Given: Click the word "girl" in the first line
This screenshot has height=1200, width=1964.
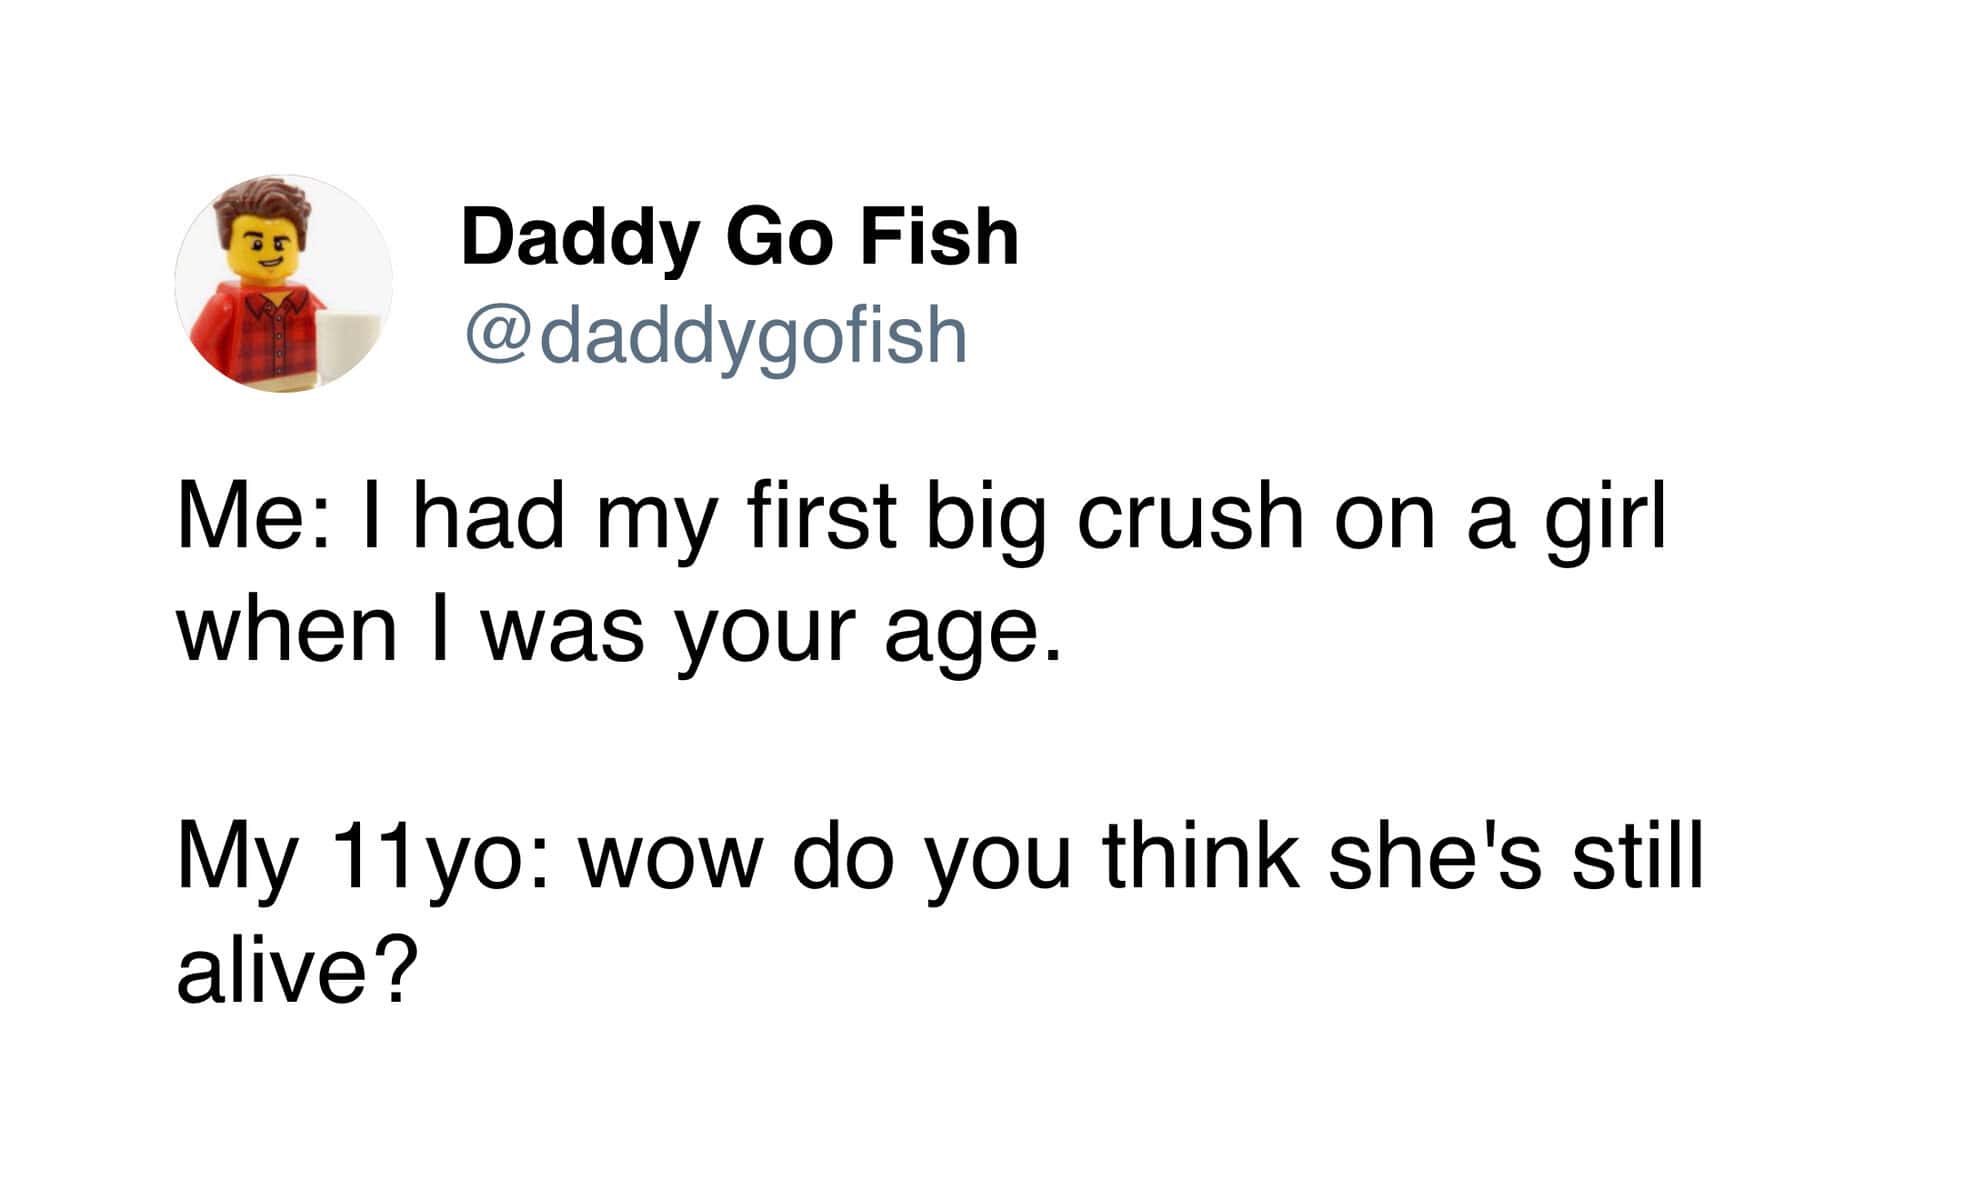Looking at the screenshot, I should pyautogui.click(x=1605, y=522).
